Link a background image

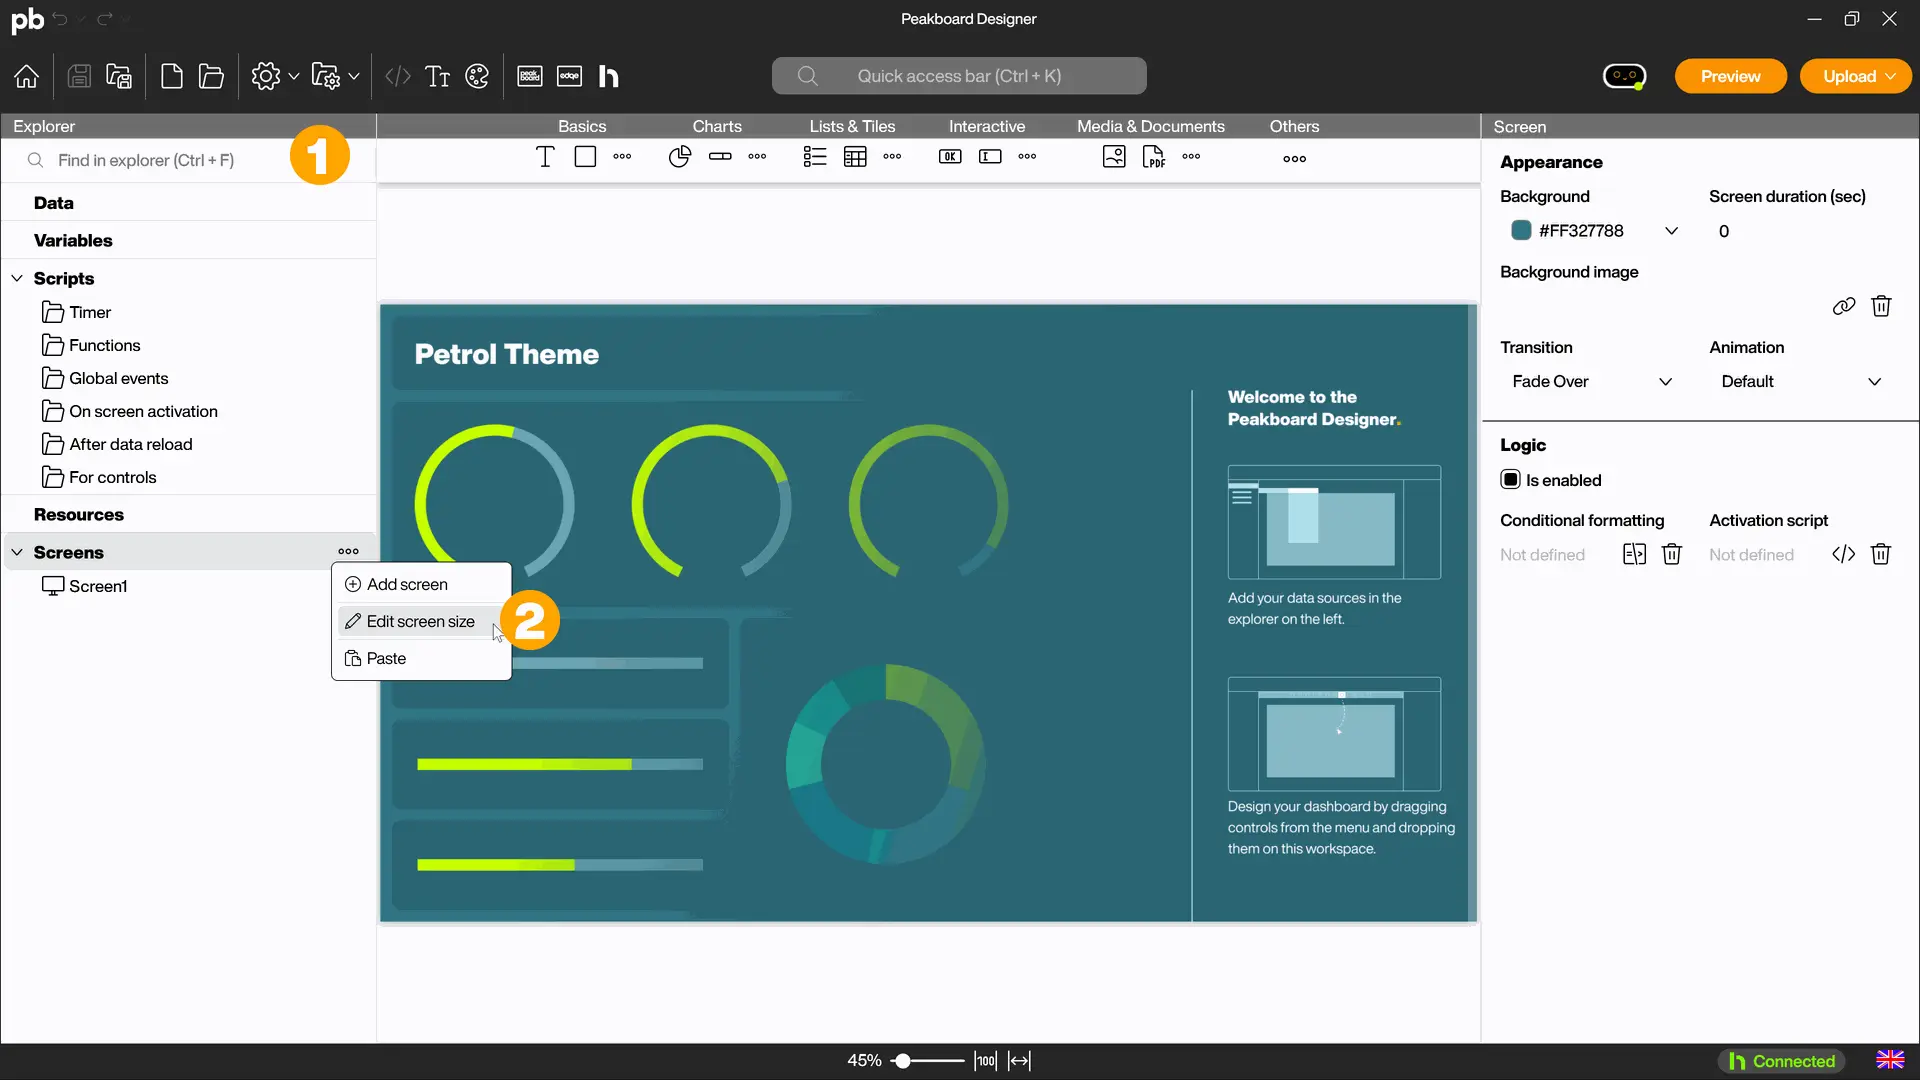point(1844,306)
